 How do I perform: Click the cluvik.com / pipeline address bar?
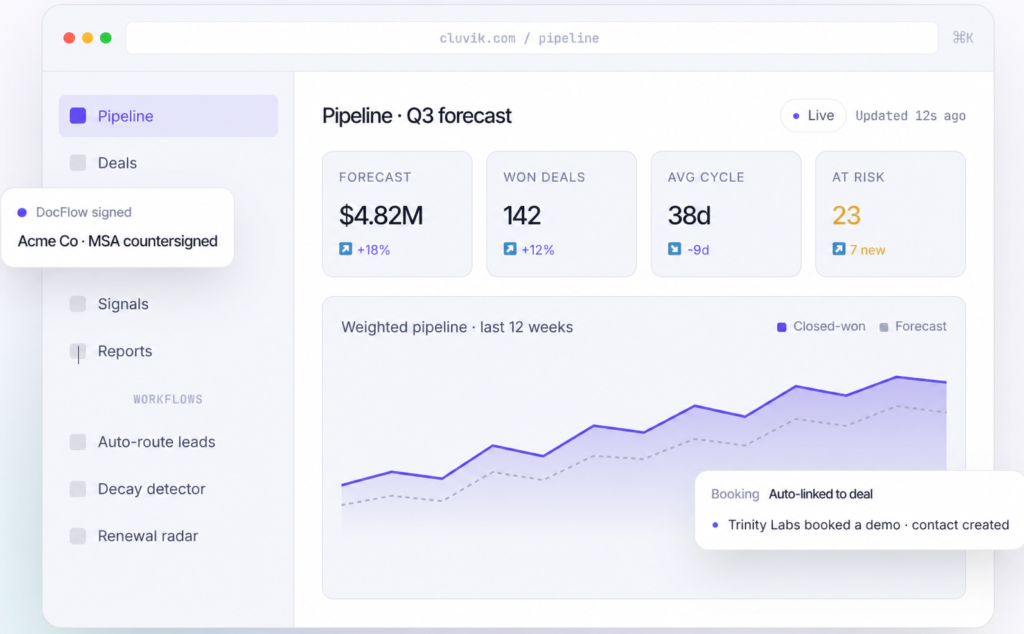[532, 38]
